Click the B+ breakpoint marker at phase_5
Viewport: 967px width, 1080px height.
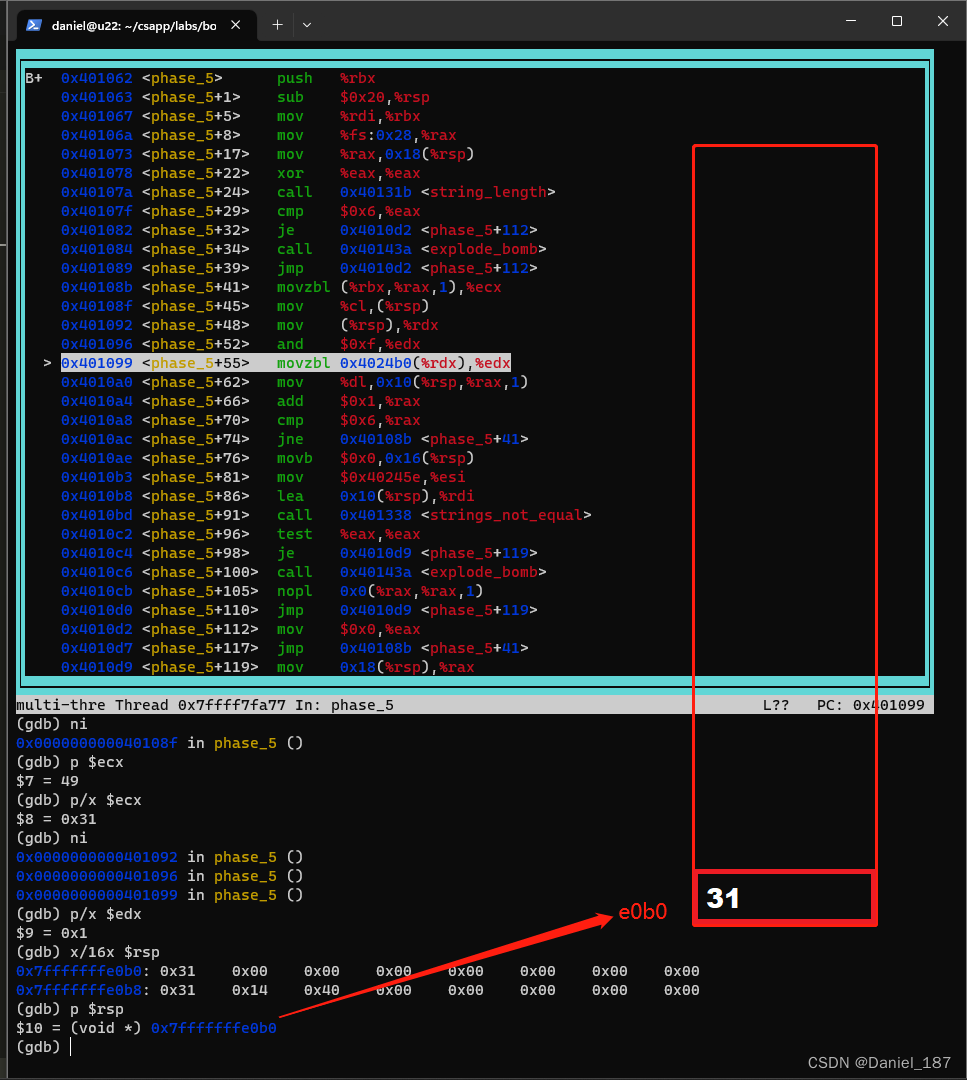34,78
